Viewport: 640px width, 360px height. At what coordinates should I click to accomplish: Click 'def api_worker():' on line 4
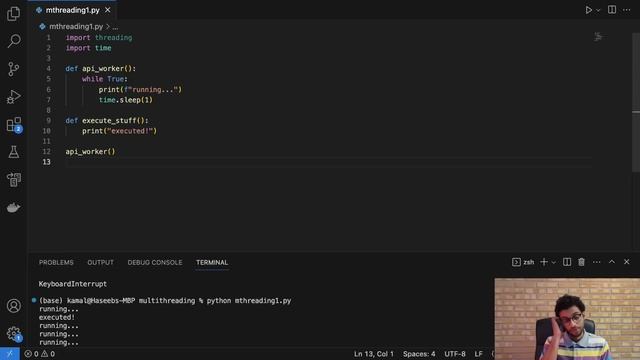100,69
